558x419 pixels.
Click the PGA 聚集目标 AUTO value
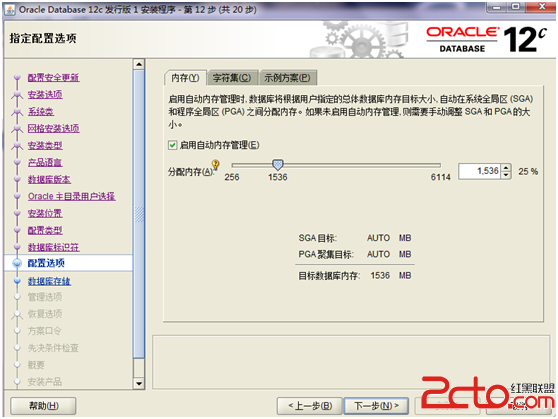[x=378, y=255]
